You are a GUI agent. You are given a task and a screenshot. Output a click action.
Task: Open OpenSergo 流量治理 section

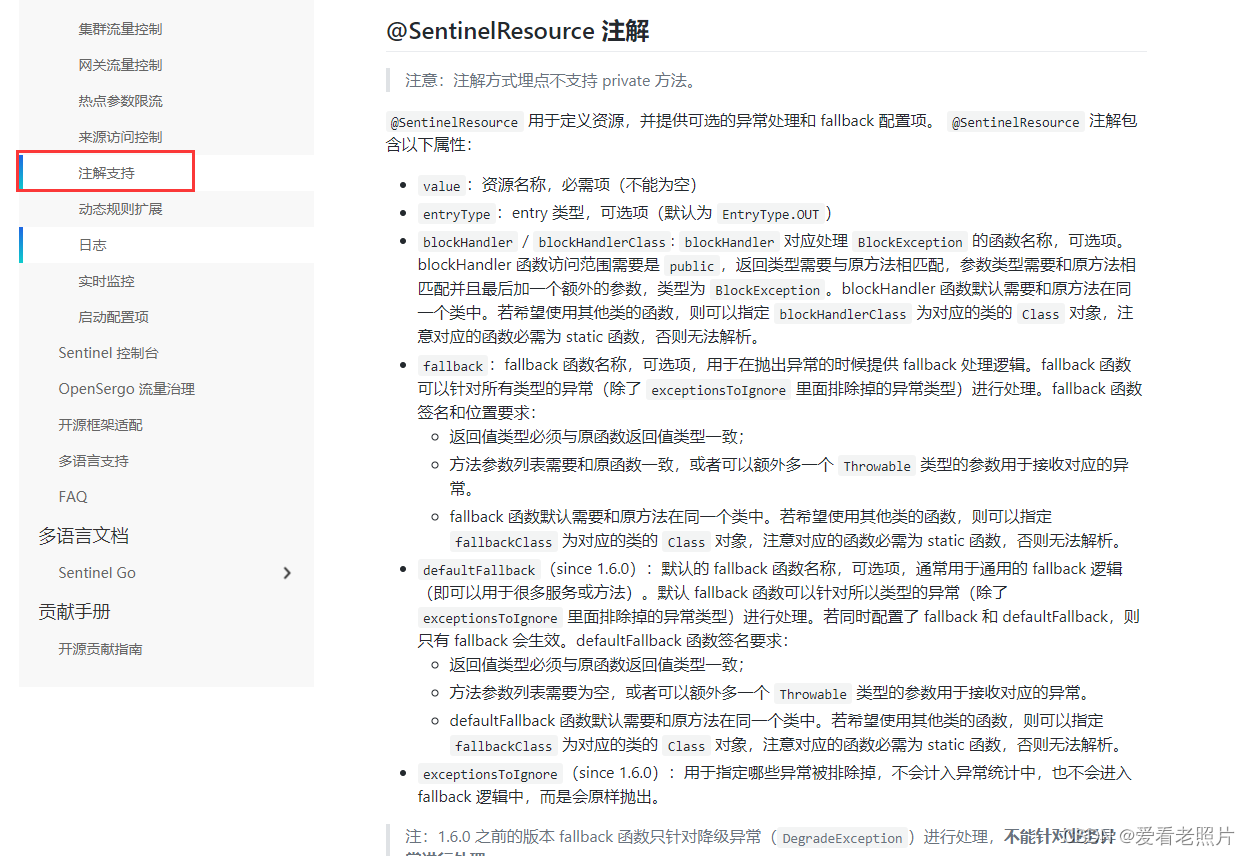click(x=126, y=389)
